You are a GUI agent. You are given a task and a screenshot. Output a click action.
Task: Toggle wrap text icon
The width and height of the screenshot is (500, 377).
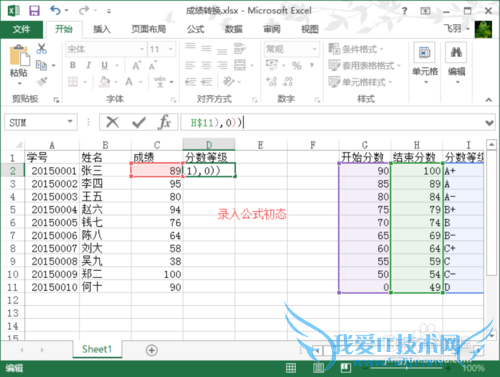(240, 49)
